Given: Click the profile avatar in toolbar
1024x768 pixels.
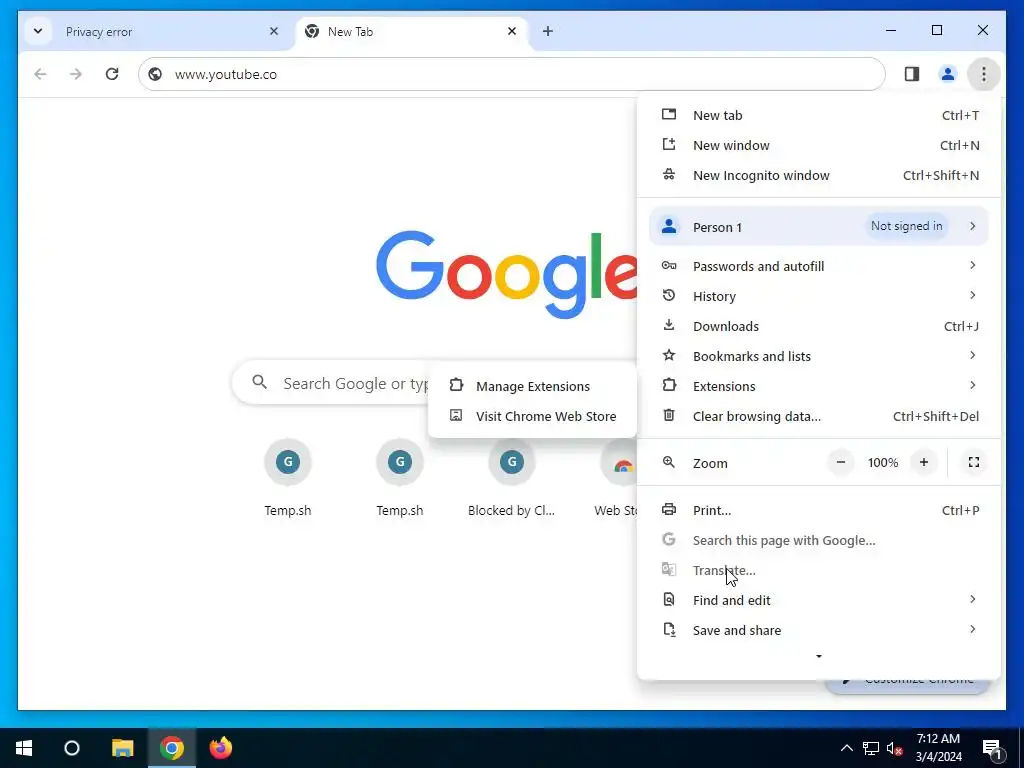Looking at the screenshot, I should pos(948,74).
